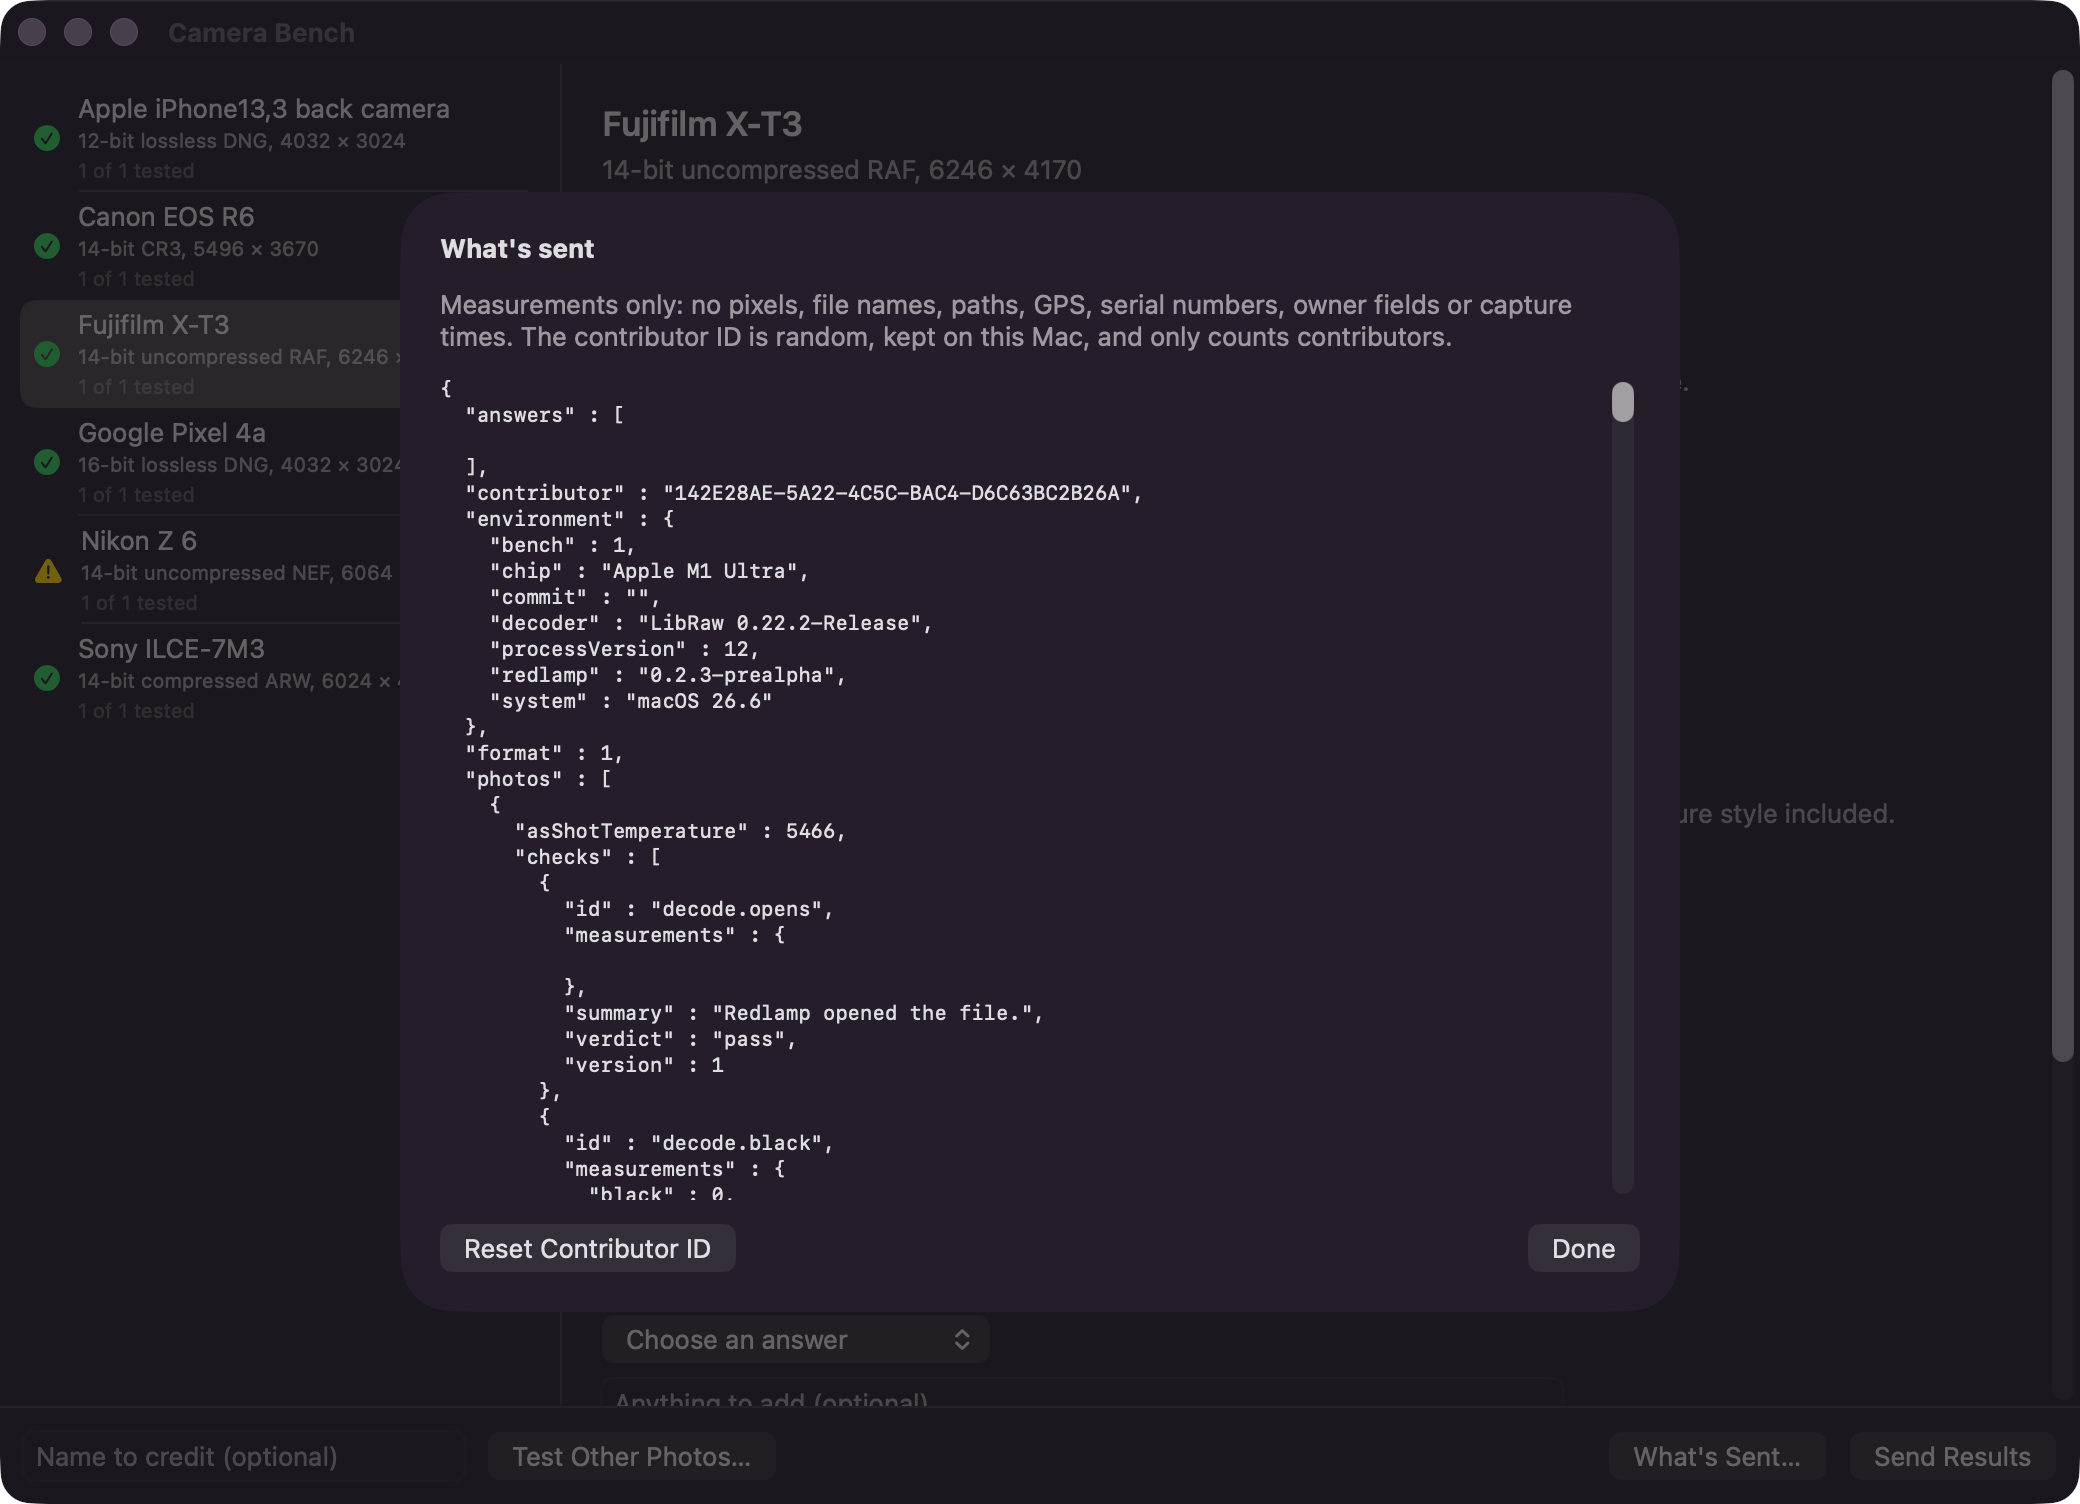The width and height of the screenshot is (2080, 1504).
Task: Click the "id" : "decode.black" line
Action: [699, 1143]
